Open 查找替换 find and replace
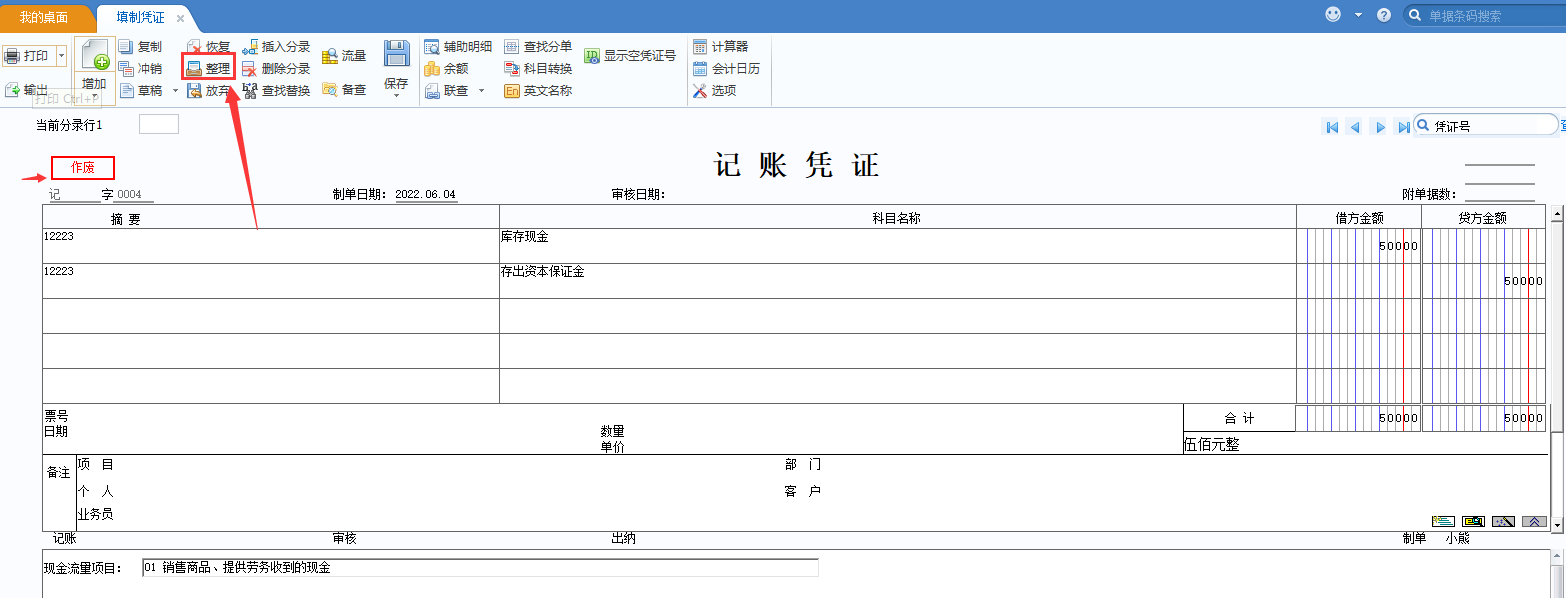This screenshot has width=1566, height=598. coord(250,91)
